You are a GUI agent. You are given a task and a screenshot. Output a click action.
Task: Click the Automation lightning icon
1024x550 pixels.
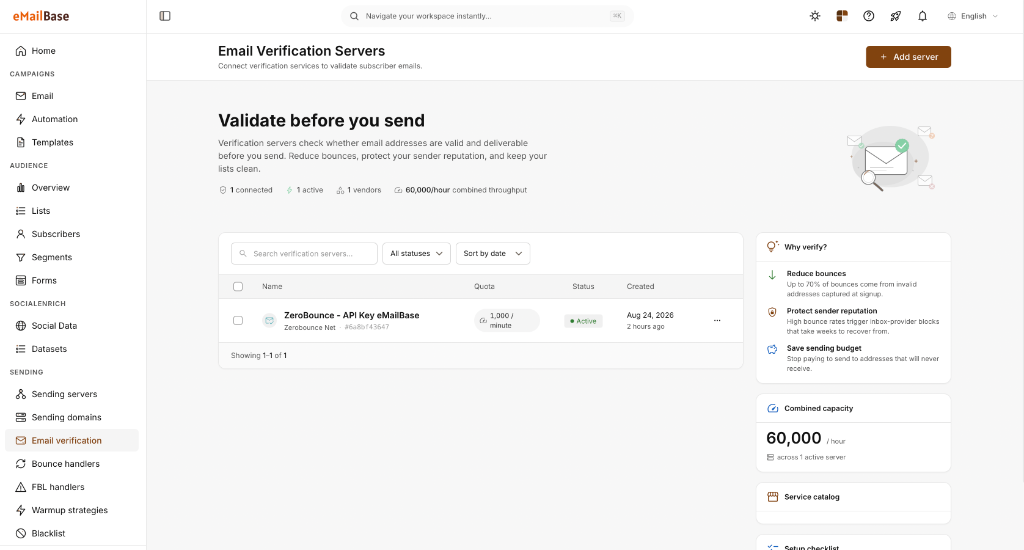pos(21,119)
